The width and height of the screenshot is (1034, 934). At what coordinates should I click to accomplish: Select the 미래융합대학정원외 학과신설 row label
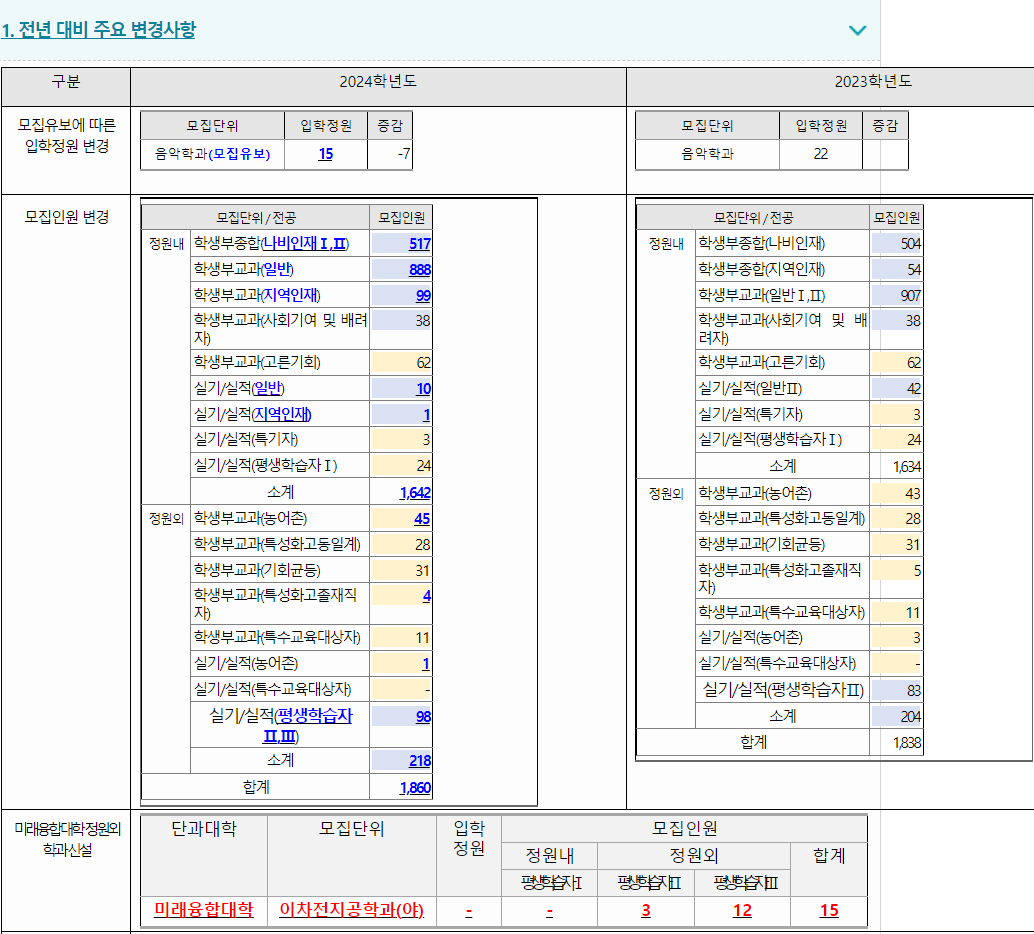tap(67, 840)
